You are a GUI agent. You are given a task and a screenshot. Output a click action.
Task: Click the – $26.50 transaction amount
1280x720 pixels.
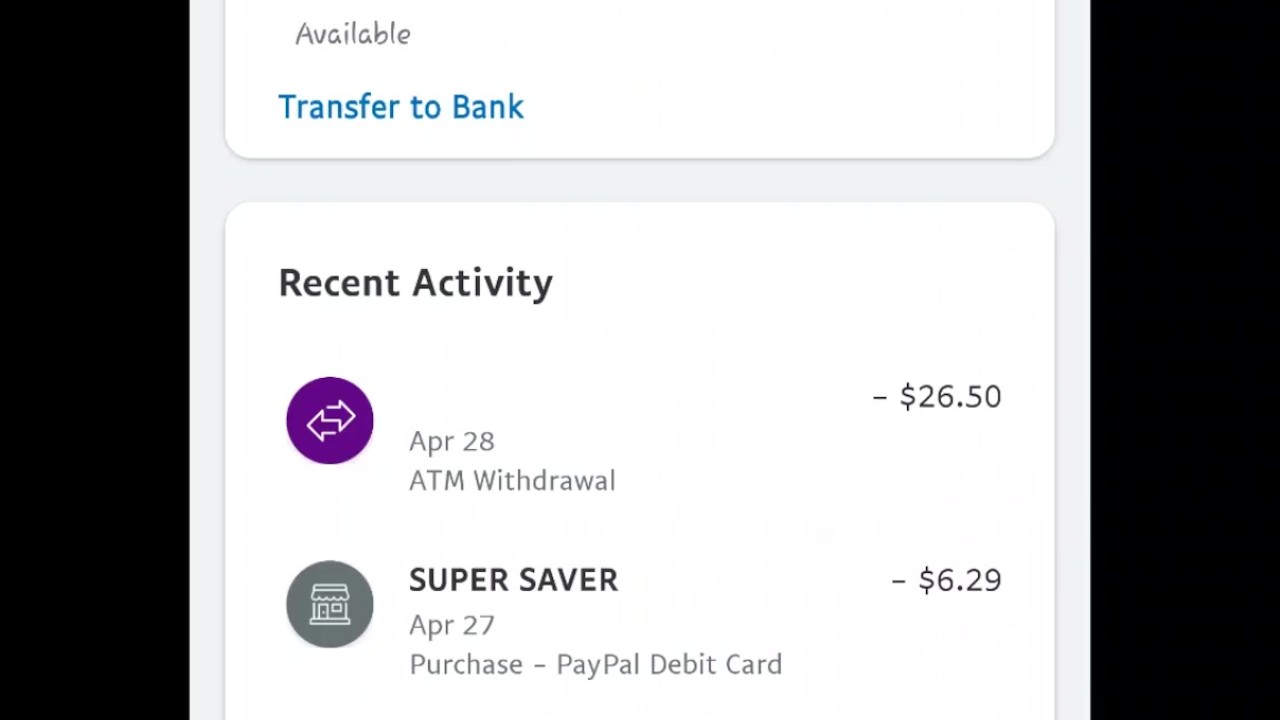click(937, 397)
